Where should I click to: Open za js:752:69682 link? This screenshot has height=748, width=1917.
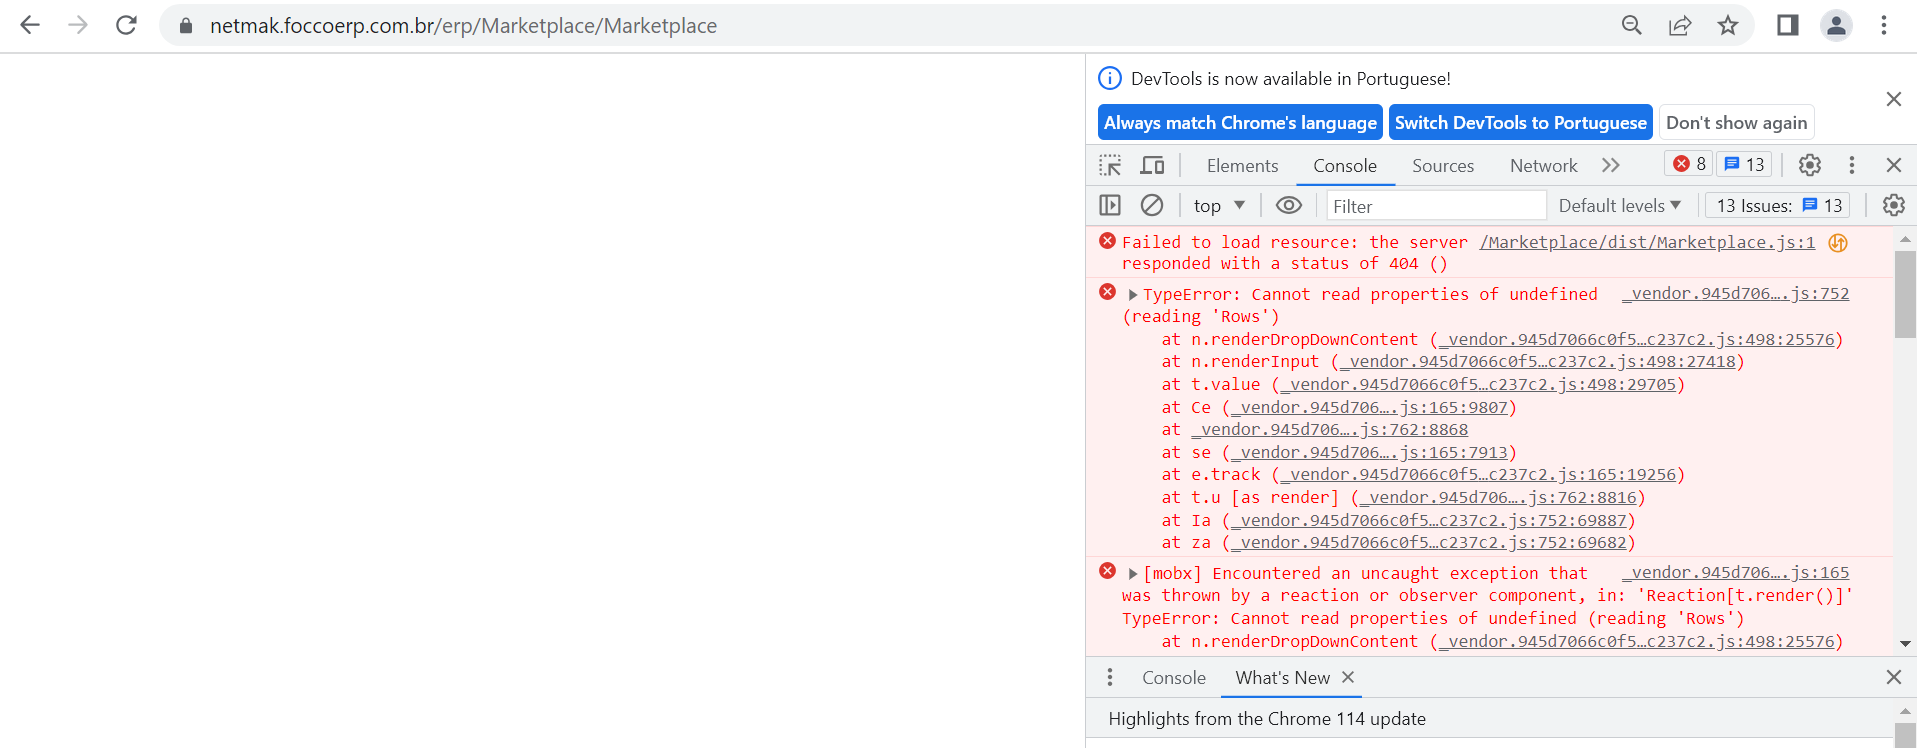click(x=1429, y=543)
